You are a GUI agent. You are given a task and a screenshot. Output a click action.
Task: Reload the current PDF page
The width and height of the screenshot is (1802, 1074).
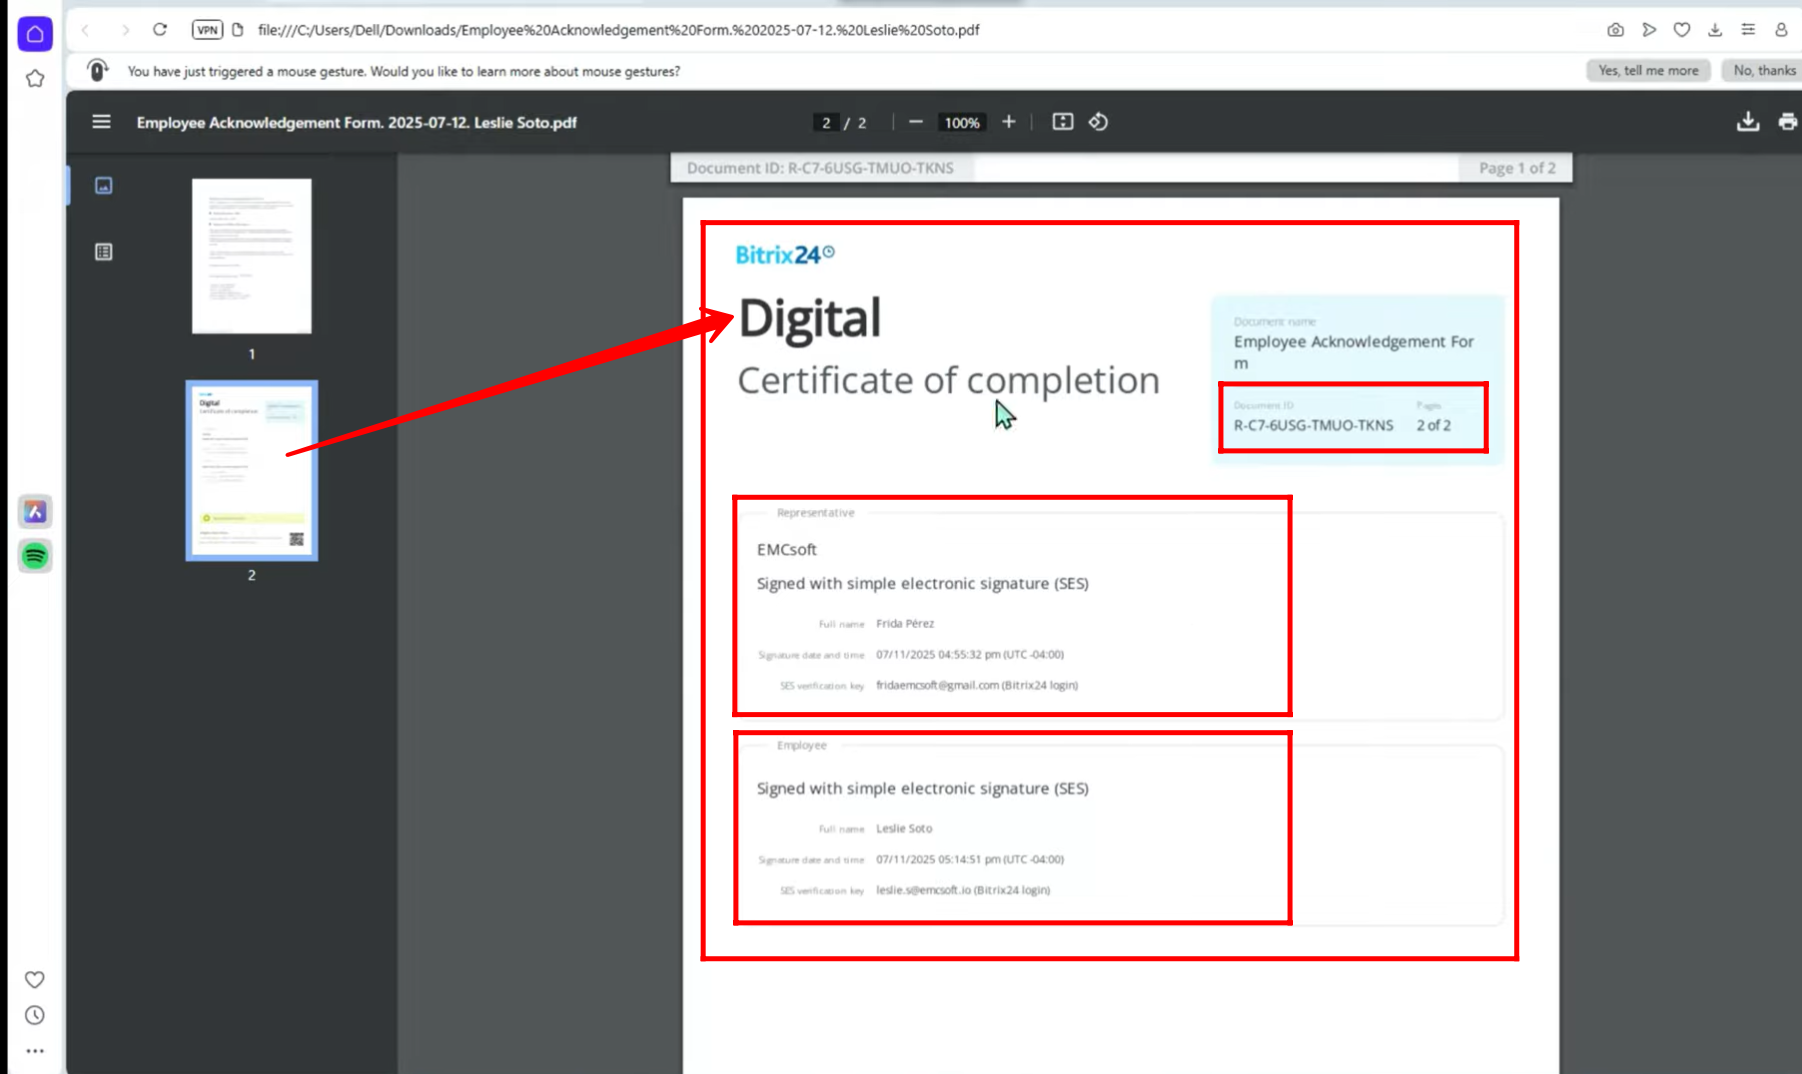click(x=160, y=30)
